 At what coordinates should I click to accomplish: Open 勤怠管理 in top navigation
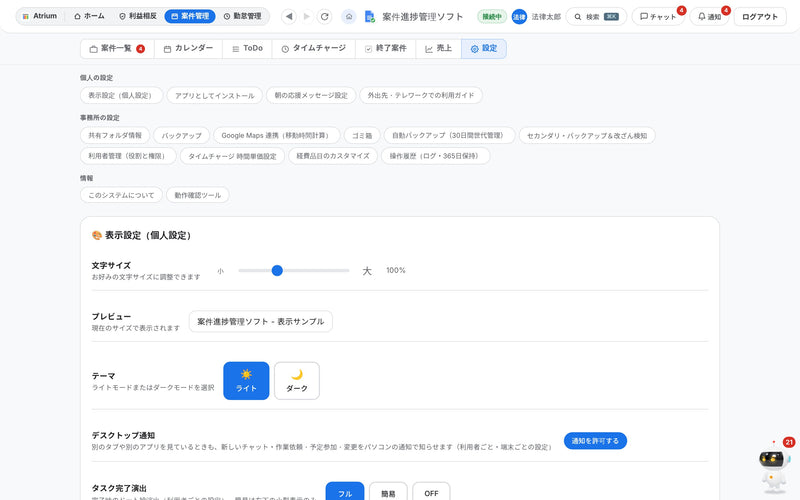click(242, 16)
